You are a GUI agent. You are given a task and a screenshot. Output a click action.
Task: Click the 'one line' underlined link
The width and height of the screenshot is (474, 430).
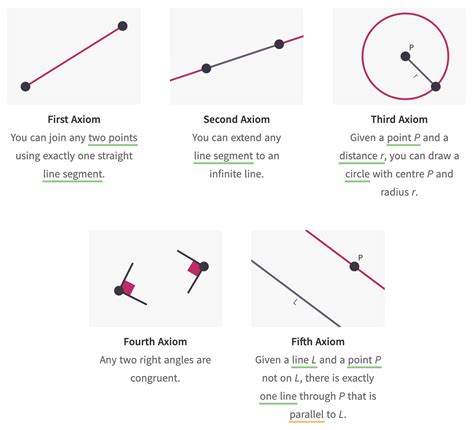(x=278, y=396)
